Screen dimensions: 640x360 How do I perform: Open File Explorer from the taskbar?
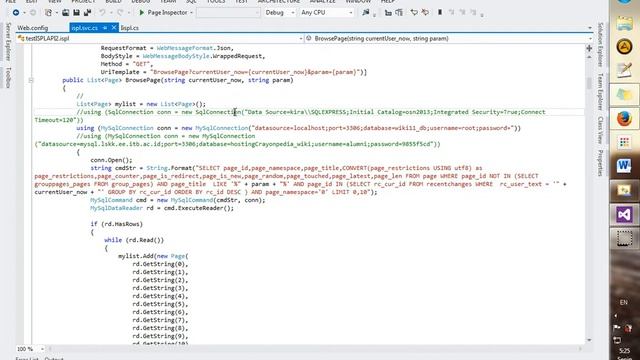pos(624,23)
